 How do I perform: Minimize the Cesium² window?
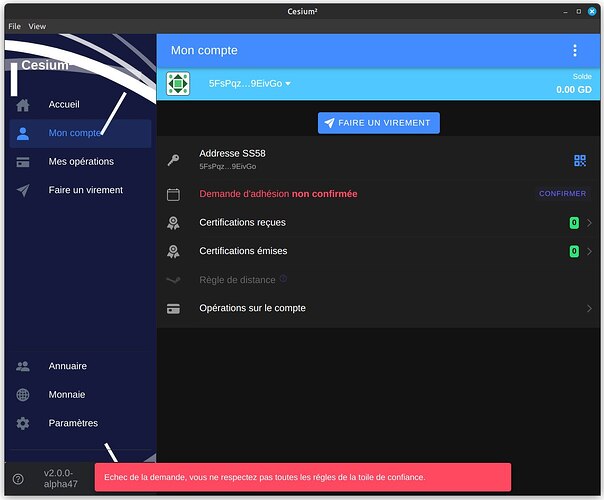[565, 12]
